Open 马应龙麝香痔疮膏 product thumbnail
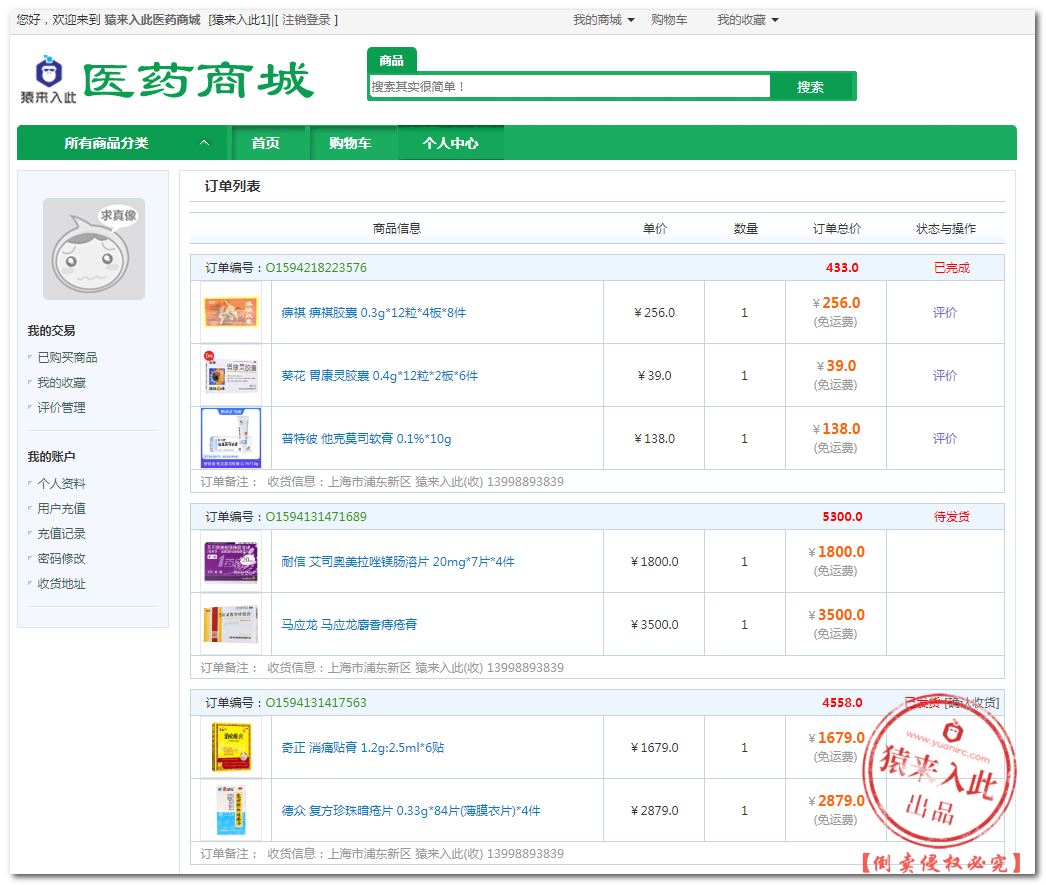Image resolution: width=1046 pixels, height=885 pixels. pos(230,624)
